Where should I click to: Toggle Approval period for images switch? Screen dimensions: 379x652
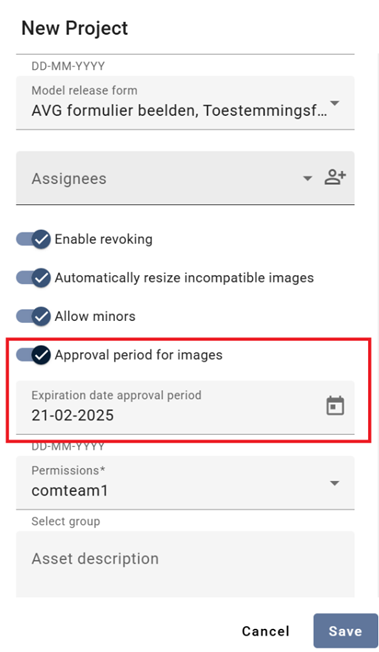tap(33, 355)
